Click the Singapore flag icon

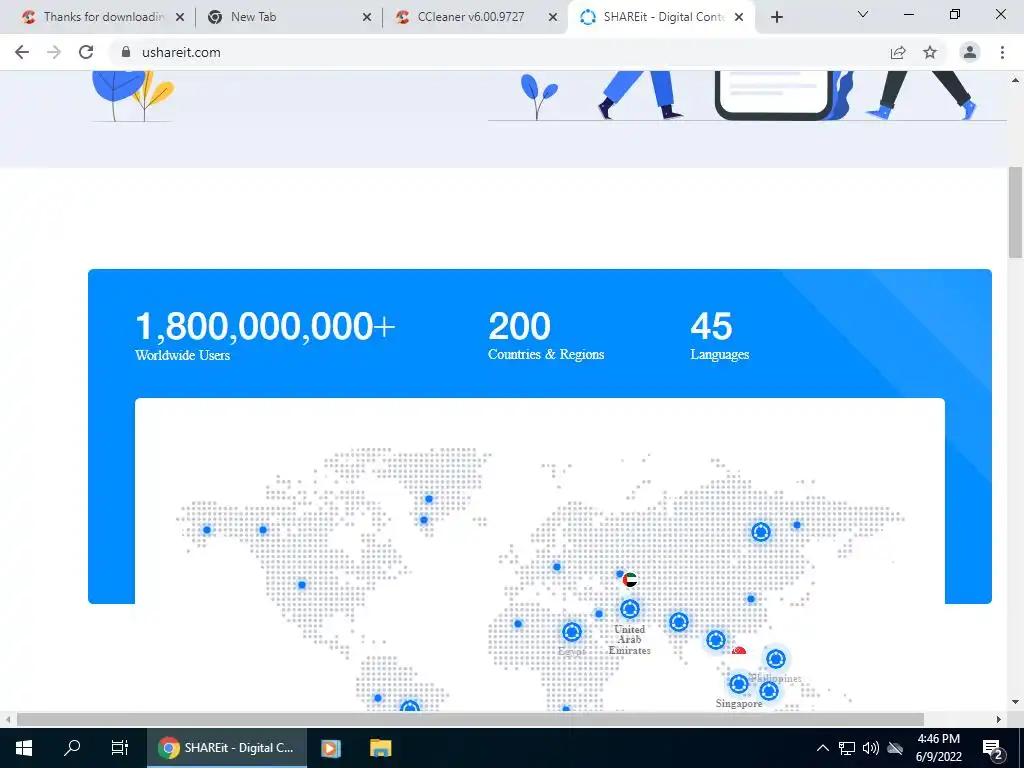click(739, 651)
